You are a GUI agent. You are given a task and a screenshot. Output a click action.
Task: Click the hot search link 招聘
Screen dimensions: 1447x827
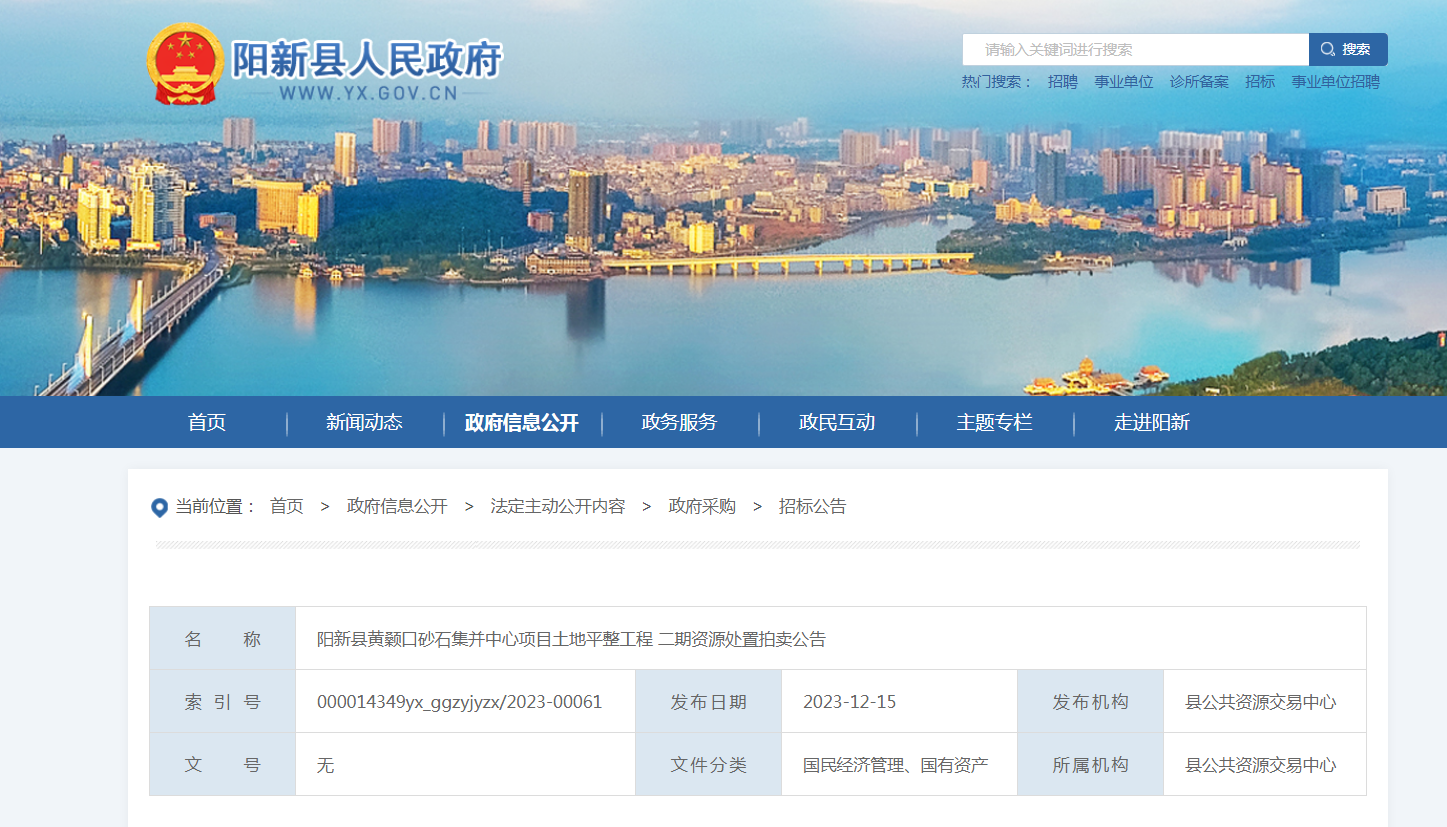[x=1062, y=82]
